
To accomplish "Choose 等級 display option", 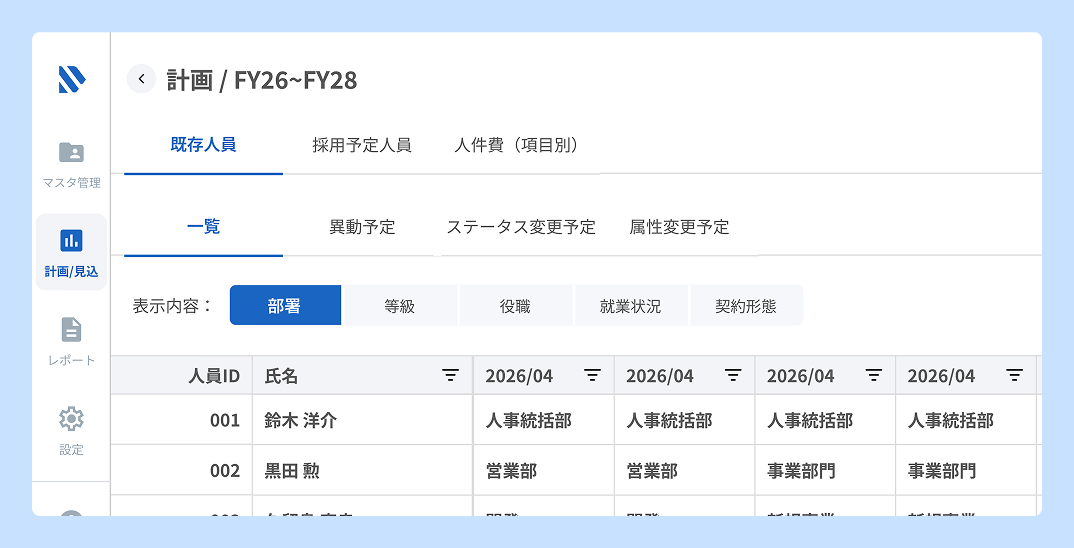I will coord(400,306).
